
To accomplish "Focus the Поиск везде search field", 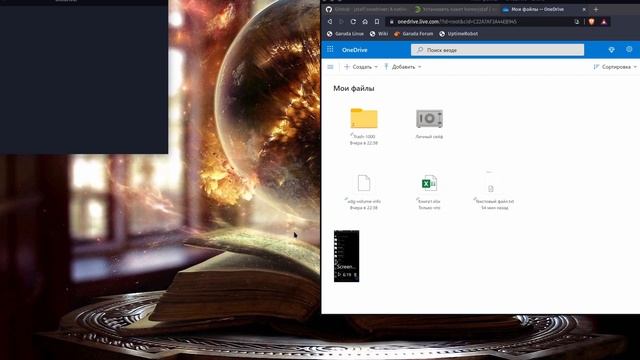I will pyautogui.click(x=497, y=50).
